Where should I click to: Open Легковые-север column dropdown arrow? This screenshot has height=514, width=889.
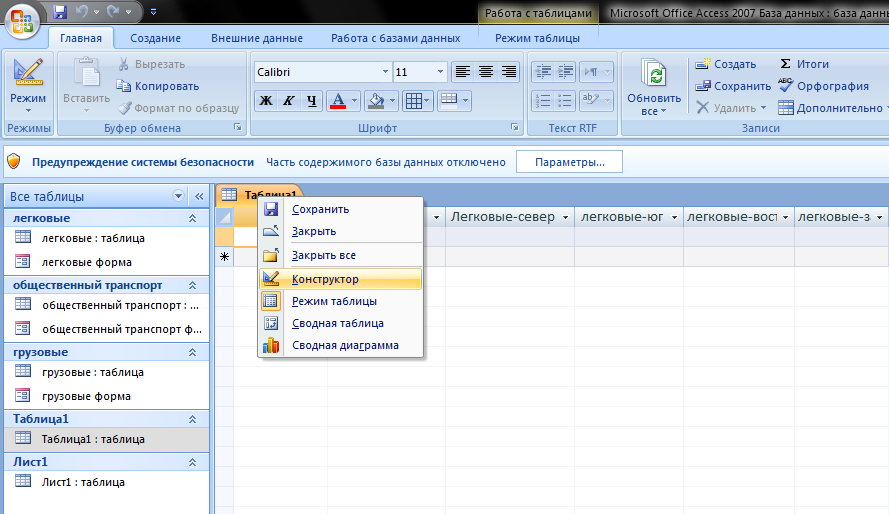pyautogui.click(x=565, y=218)
